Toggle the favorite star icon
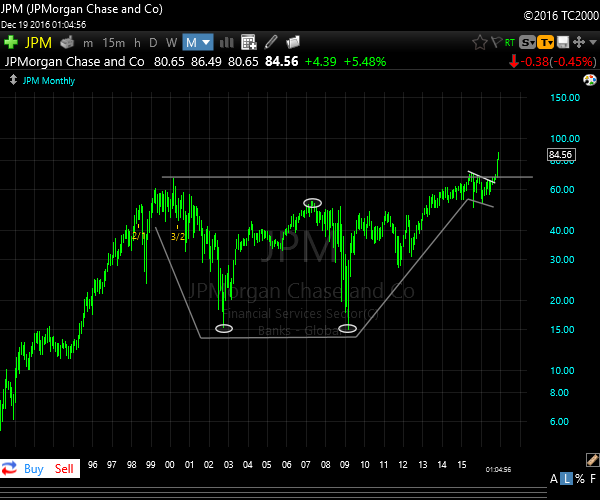600x500 pixels. [480, 42]
